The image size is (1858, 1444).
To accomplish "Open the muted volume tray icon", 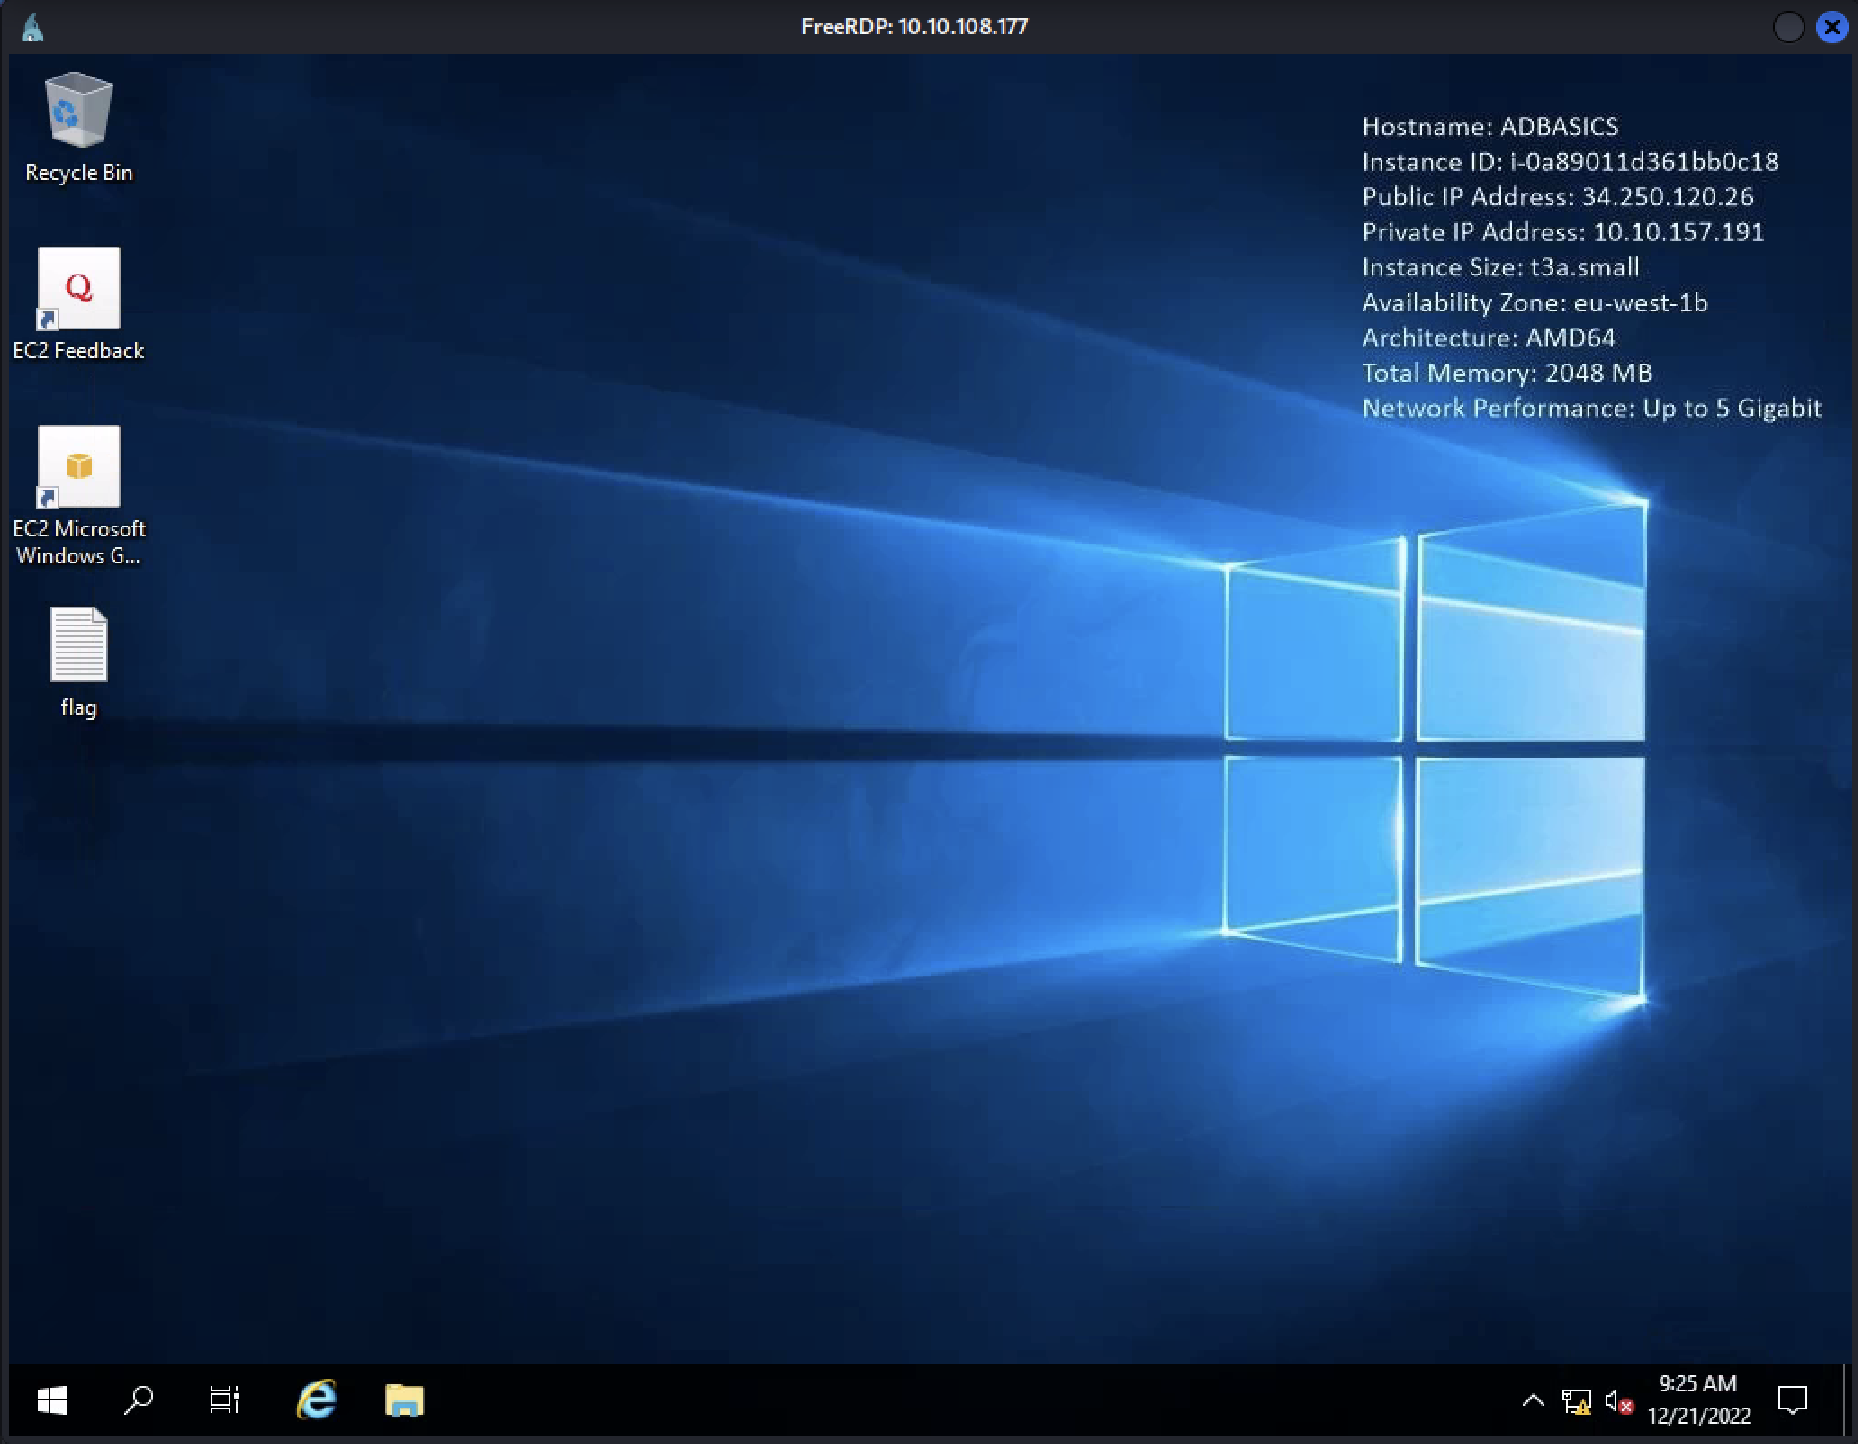I will (1618, 1402).
